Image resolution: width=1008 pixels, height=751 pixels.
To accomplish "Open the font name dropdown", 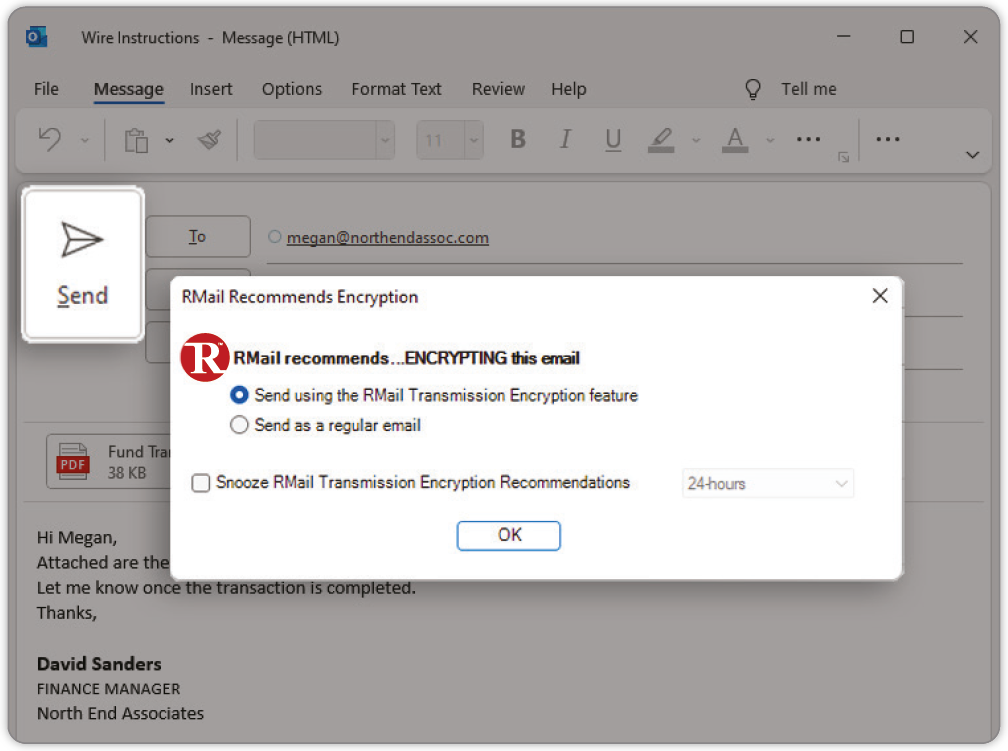I will 385,140.
